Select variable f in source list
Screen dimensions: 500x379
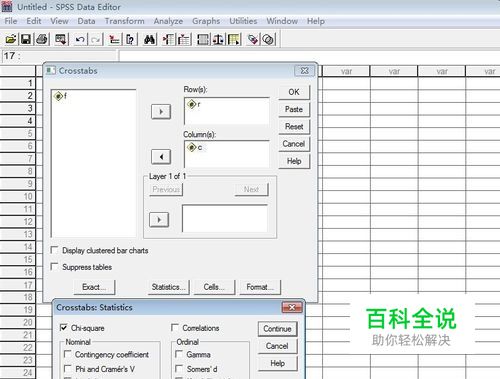[x=61, y=96]
